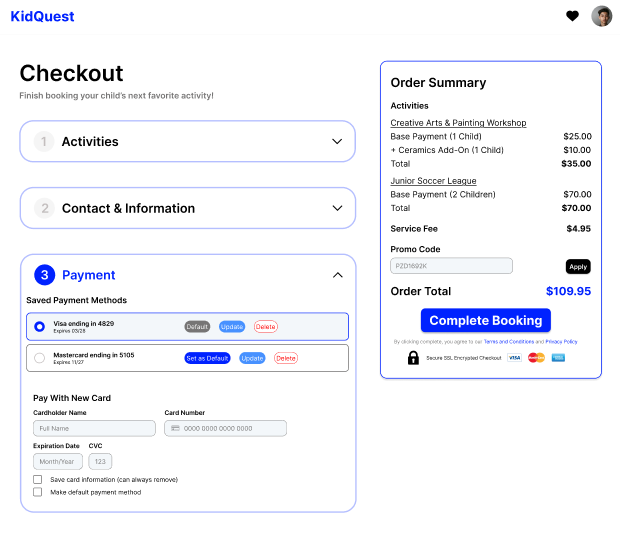Viewport: 620px width, 537px height.
Task: Expand the Activities section chevron
Action: pos(337,141)
